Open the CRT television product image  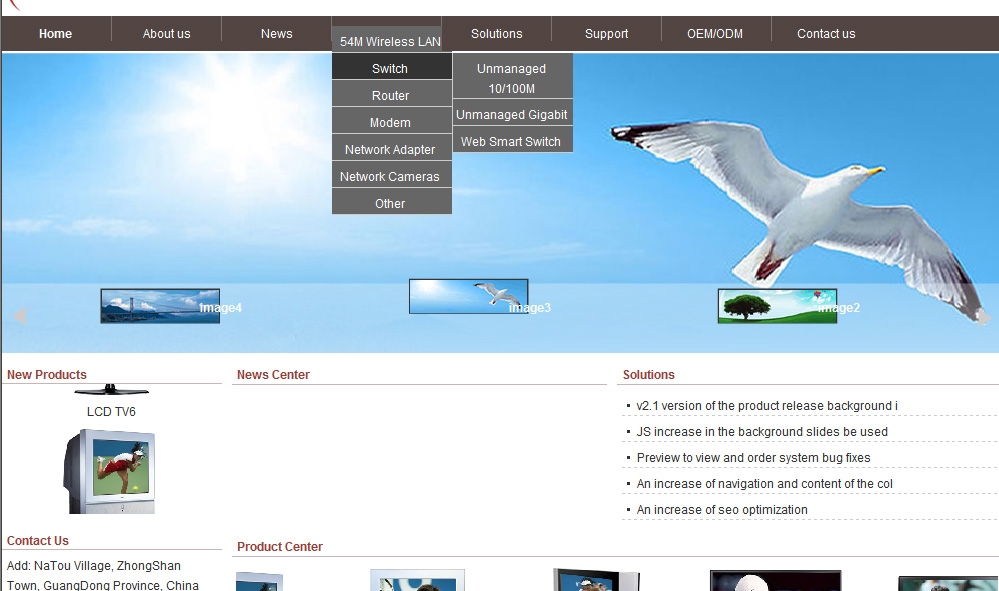(110, 471)
